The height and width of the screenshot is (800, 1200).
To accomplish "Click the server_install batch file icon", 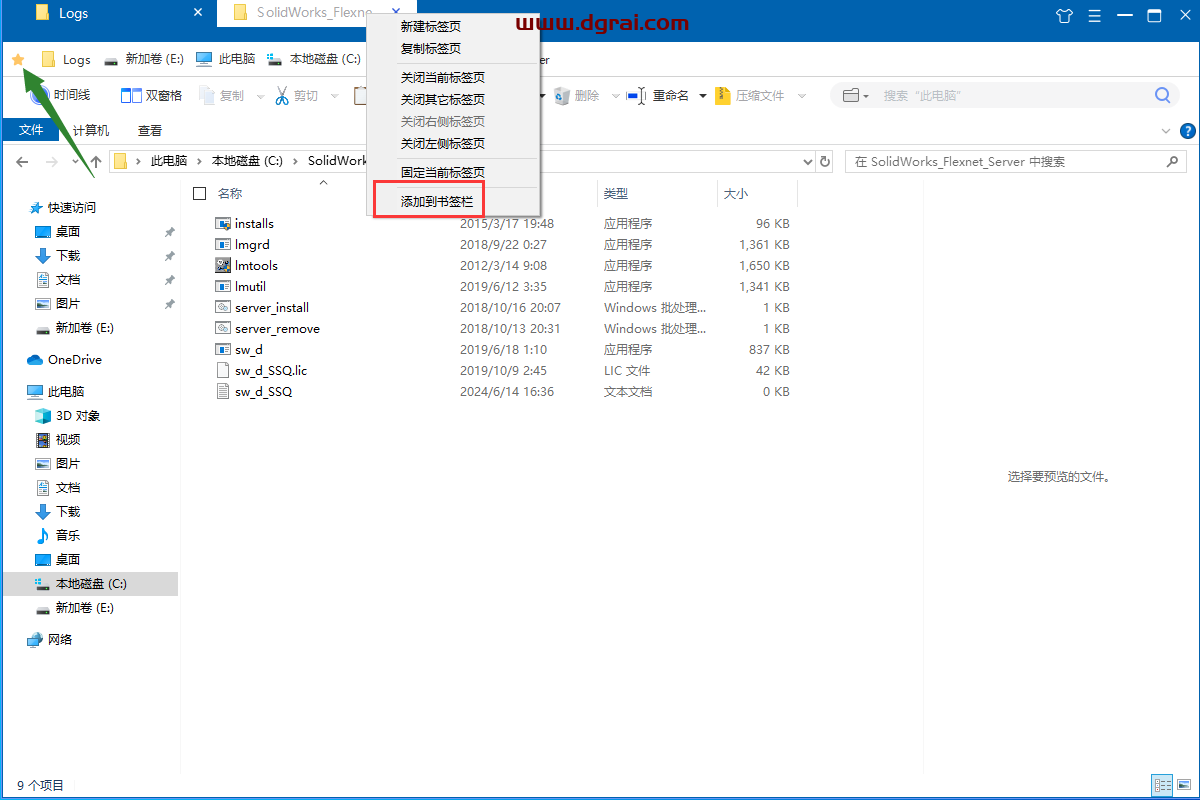I will (224, 307).
